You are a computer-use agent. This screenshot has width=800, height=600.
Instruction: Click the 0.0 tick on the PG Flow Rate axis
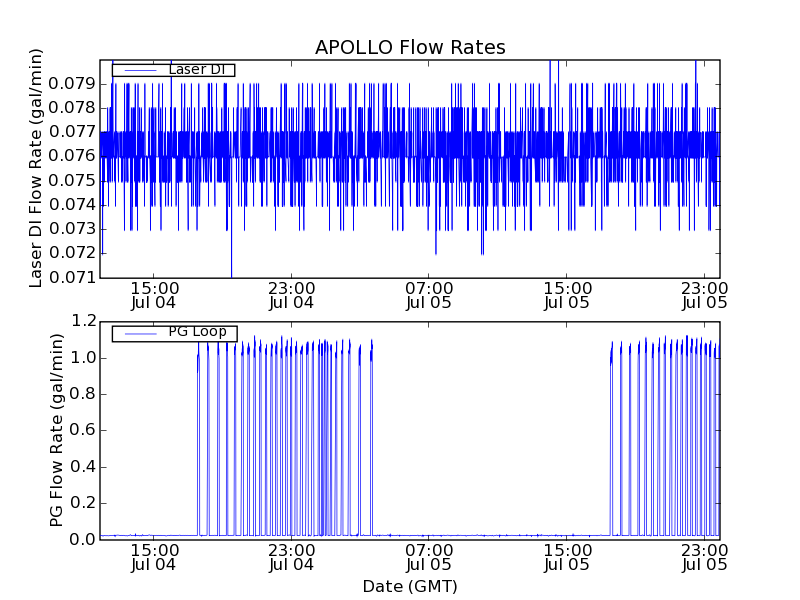pos(83,539)
